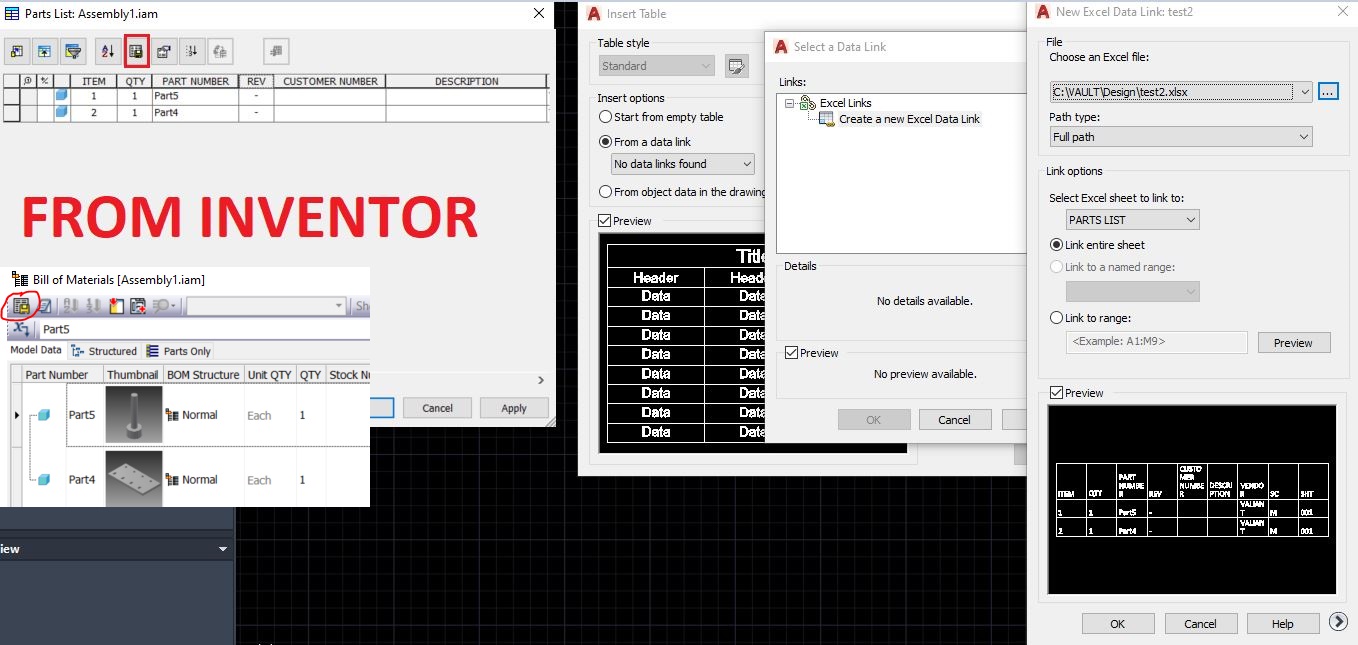Enable the Start from empty table option
The width and height of the screenshot is (1358, 645).
604,117
